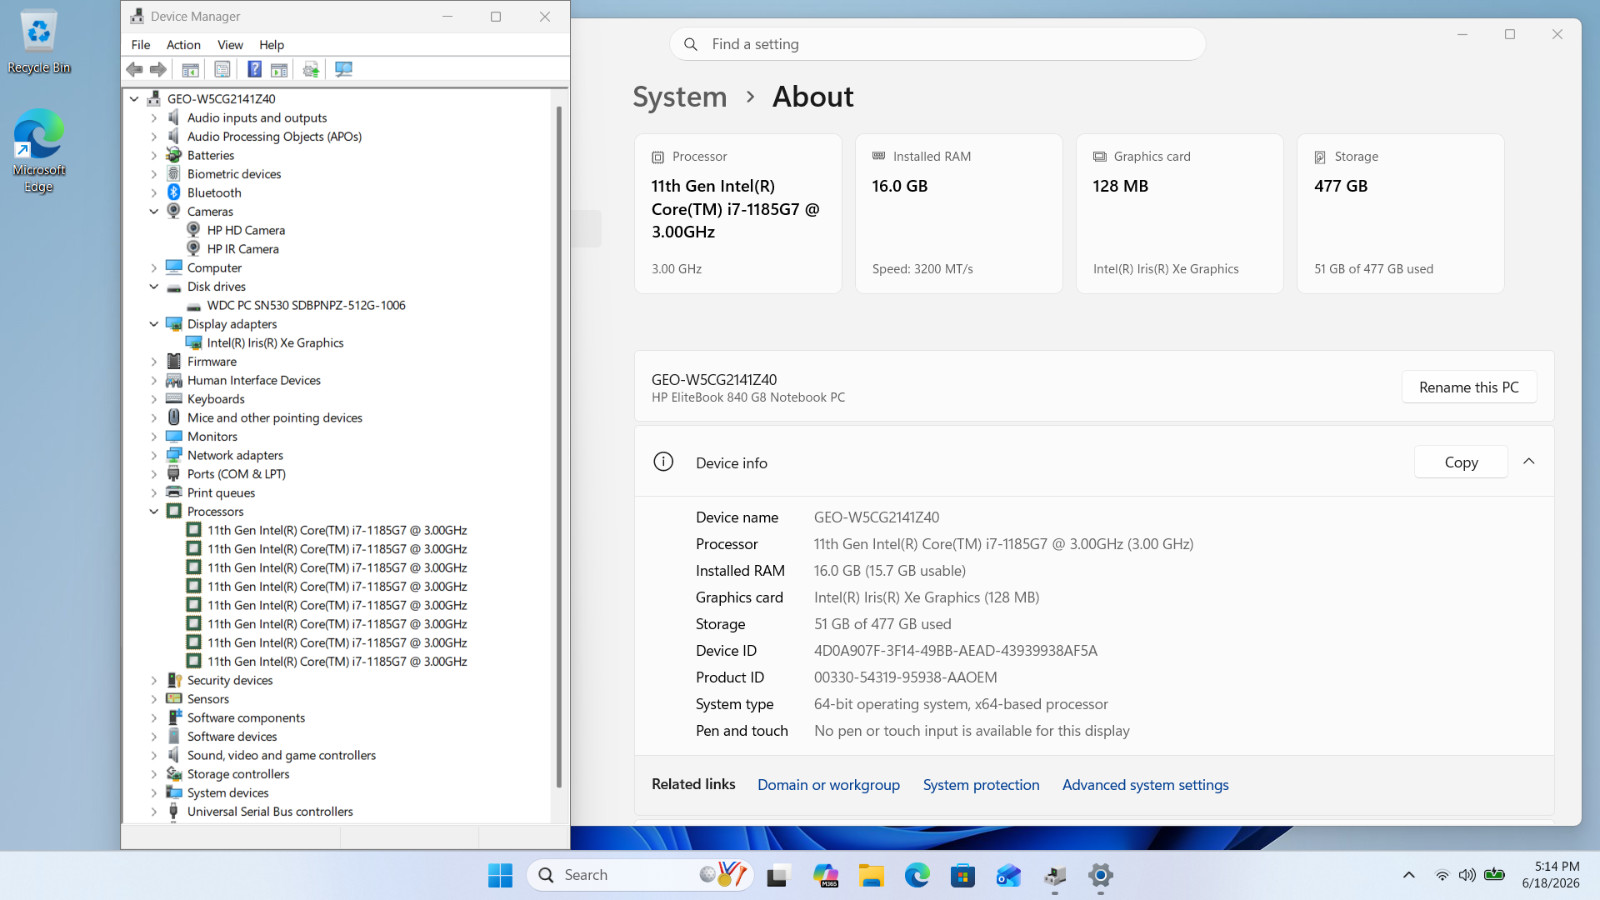Image resolution: width=1600 pixels, height=900 pixels.
Task: Select the Batteries category icon
Action: [174, 155]
